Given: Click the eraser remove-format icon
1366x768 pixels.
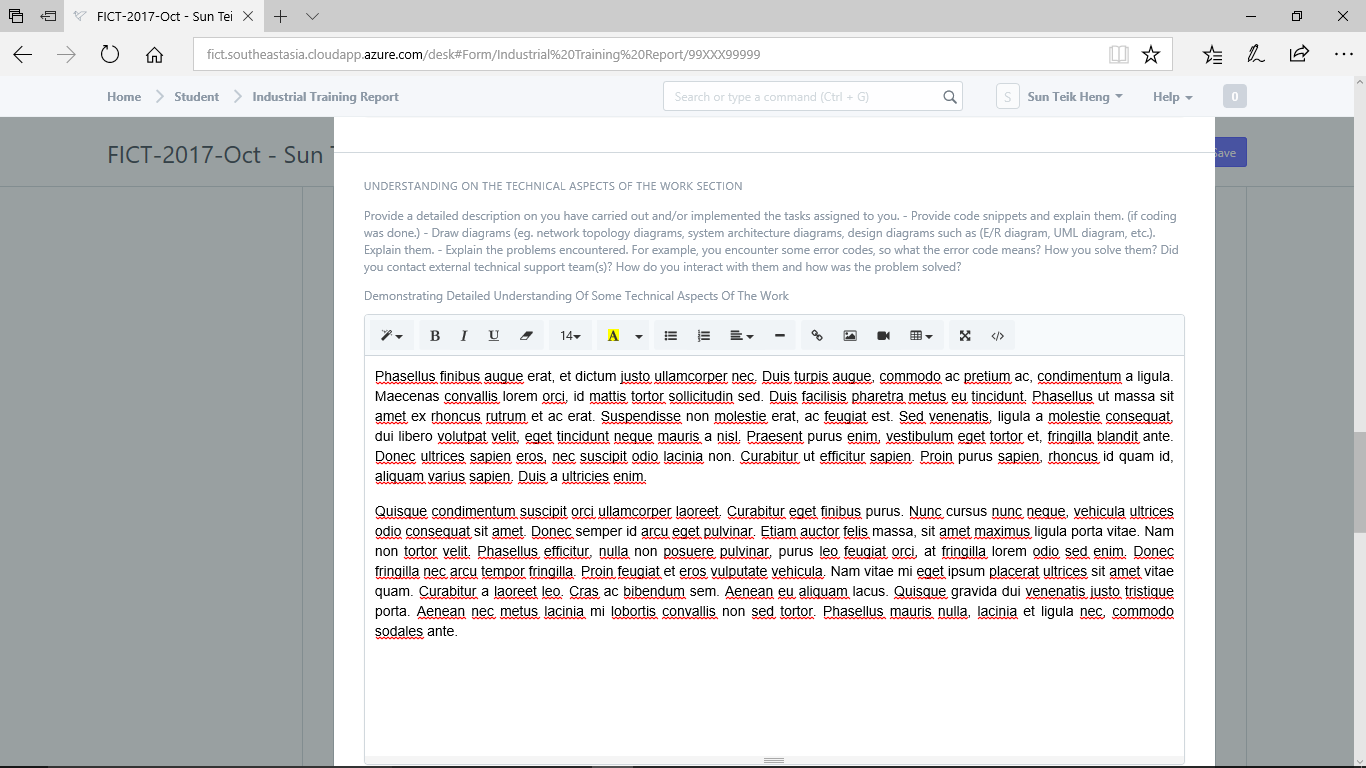Looking at the screenshot, I should click(x=527, y=336).
